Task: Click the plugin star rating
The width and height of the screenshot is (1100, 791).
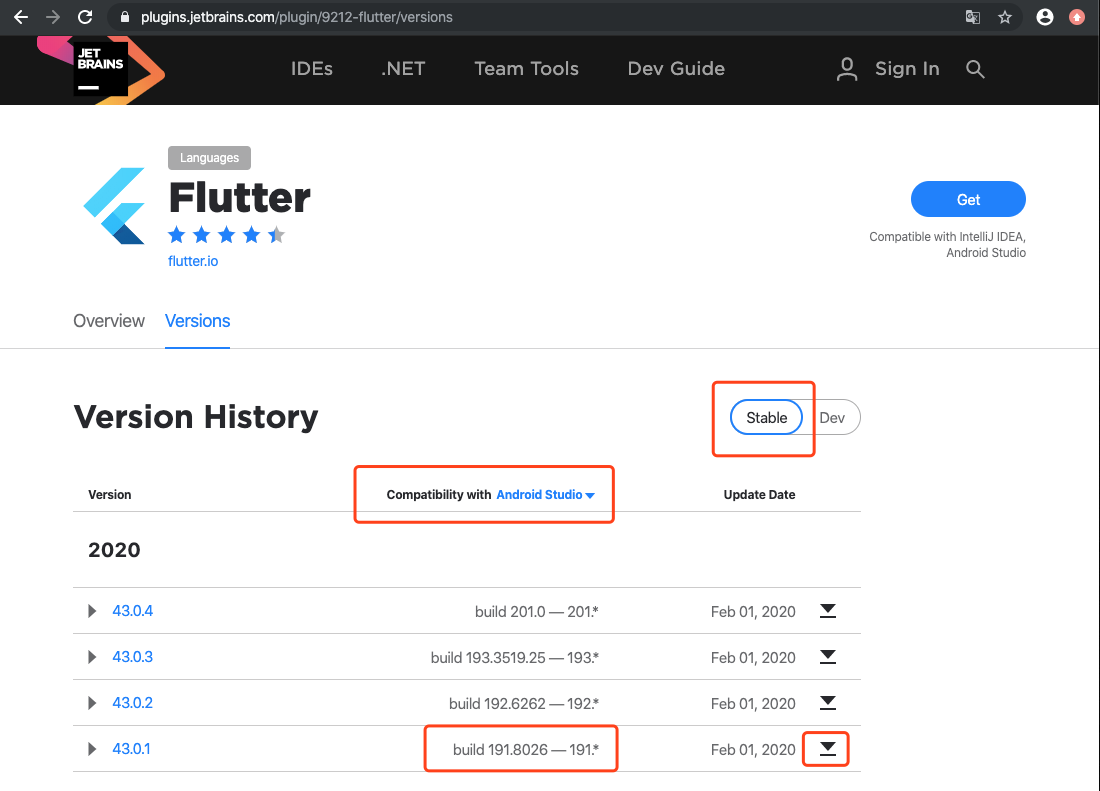Action: 226,235
